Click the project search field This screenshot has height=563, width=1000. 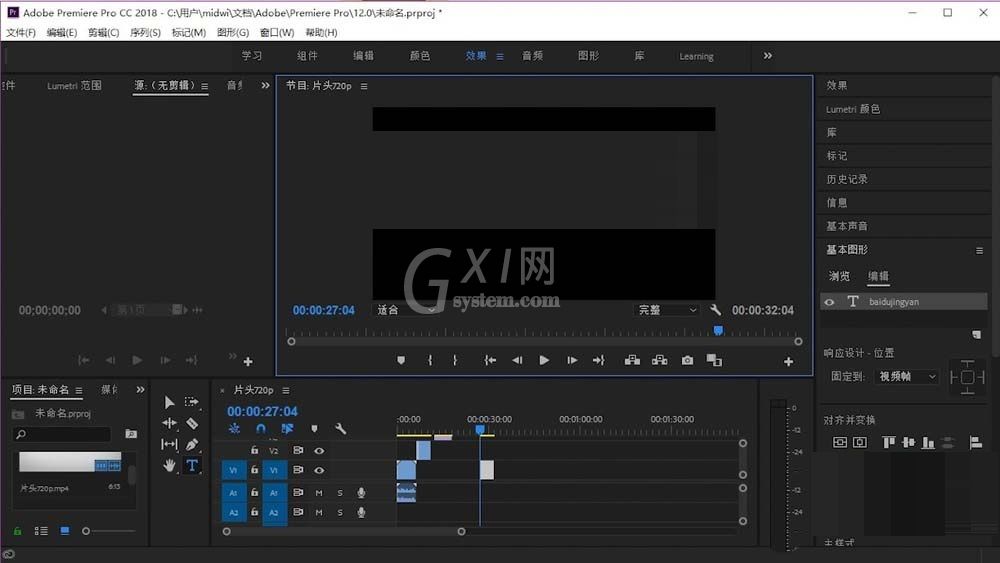tap(62, 434)
